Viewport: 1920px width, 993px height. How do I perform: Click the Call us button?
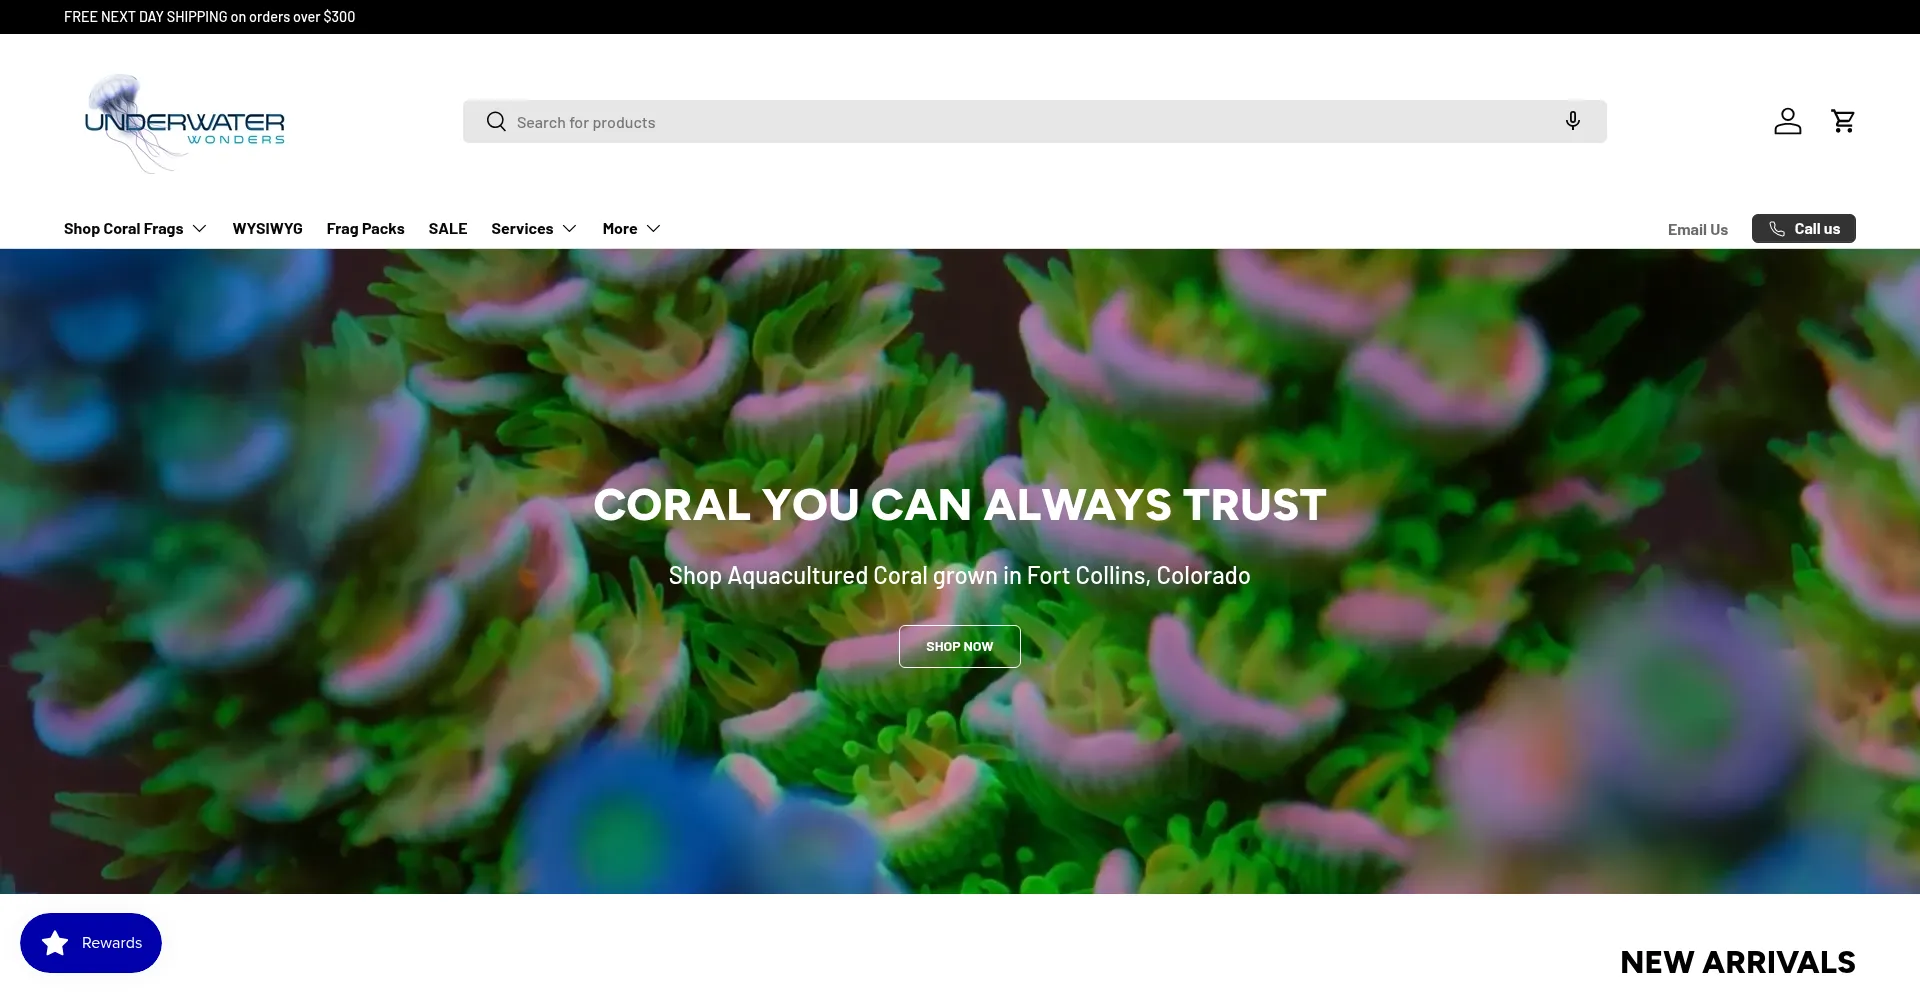[1803, 229]
